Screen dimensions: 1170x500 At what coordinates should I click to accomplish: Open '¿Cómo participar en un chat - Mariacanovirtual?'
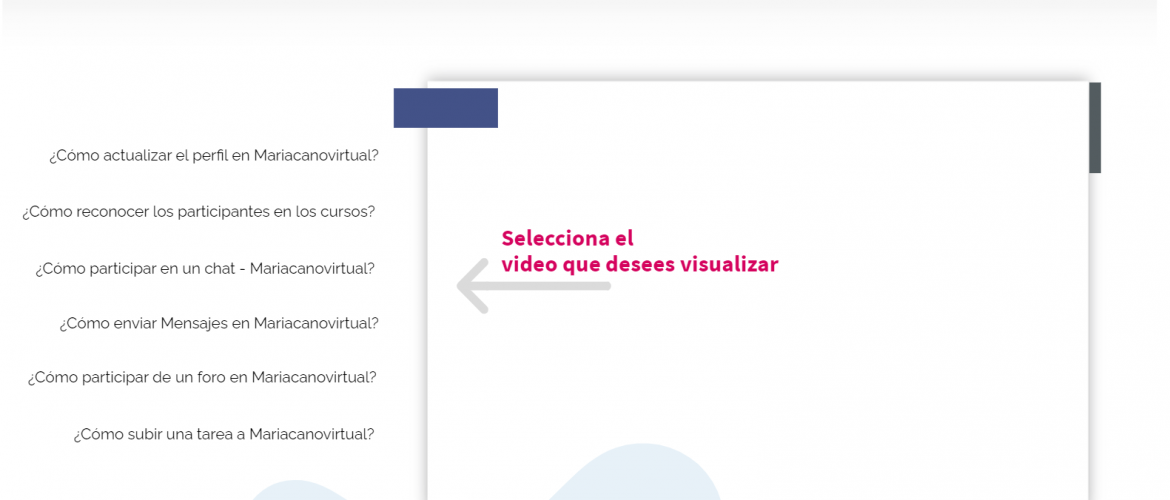point(205,269)
